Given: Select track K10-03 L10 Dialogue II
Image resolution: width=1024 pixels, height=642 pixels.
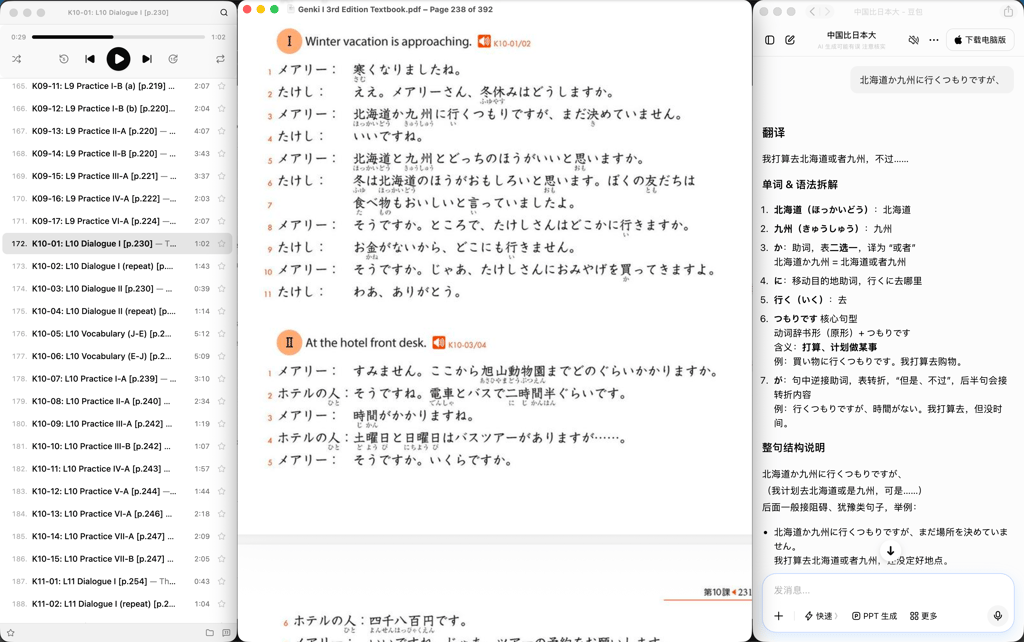Looking at the screenshot, I should pyautogui.click(x=118, y=289).
